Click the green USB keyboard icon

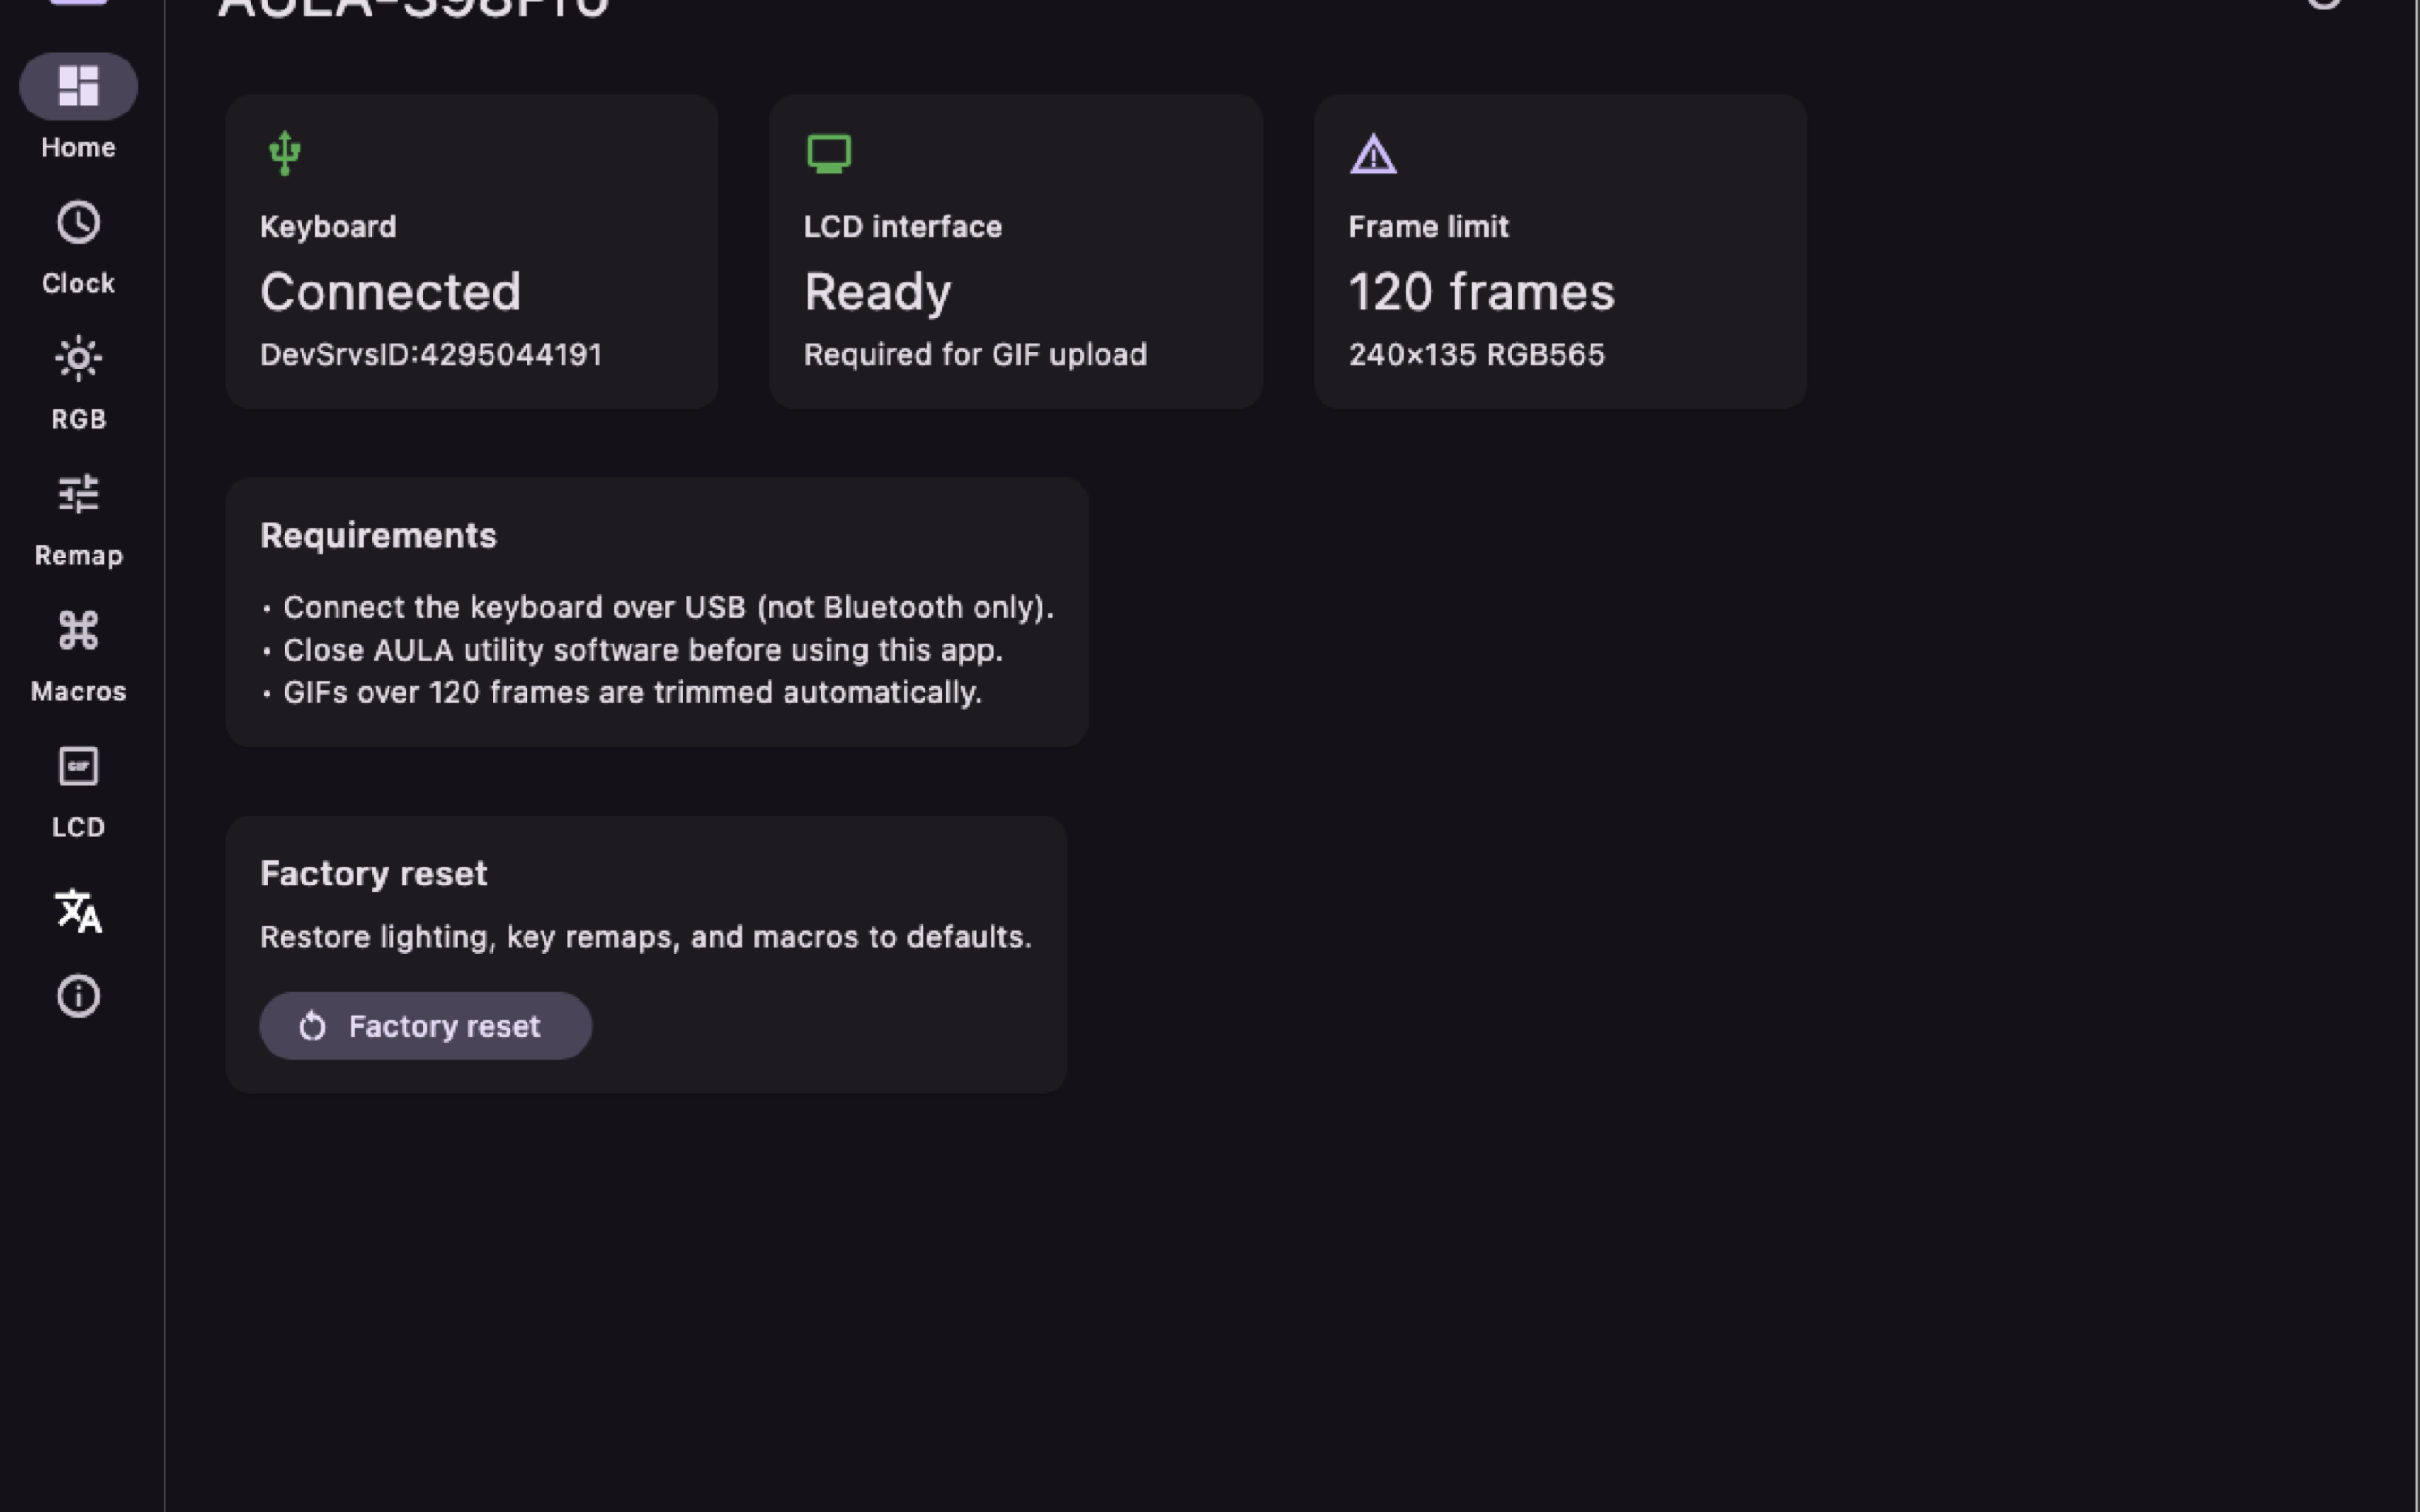285,153
